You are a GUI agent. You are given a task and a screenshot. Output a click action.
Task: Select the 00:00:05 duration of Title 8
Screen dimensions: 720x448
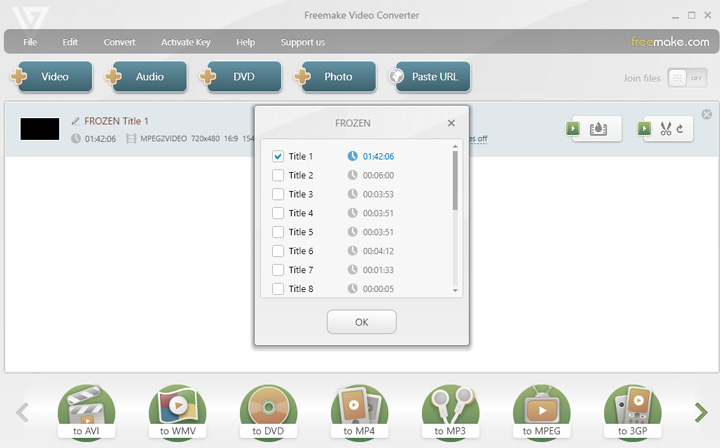point(378,289)
